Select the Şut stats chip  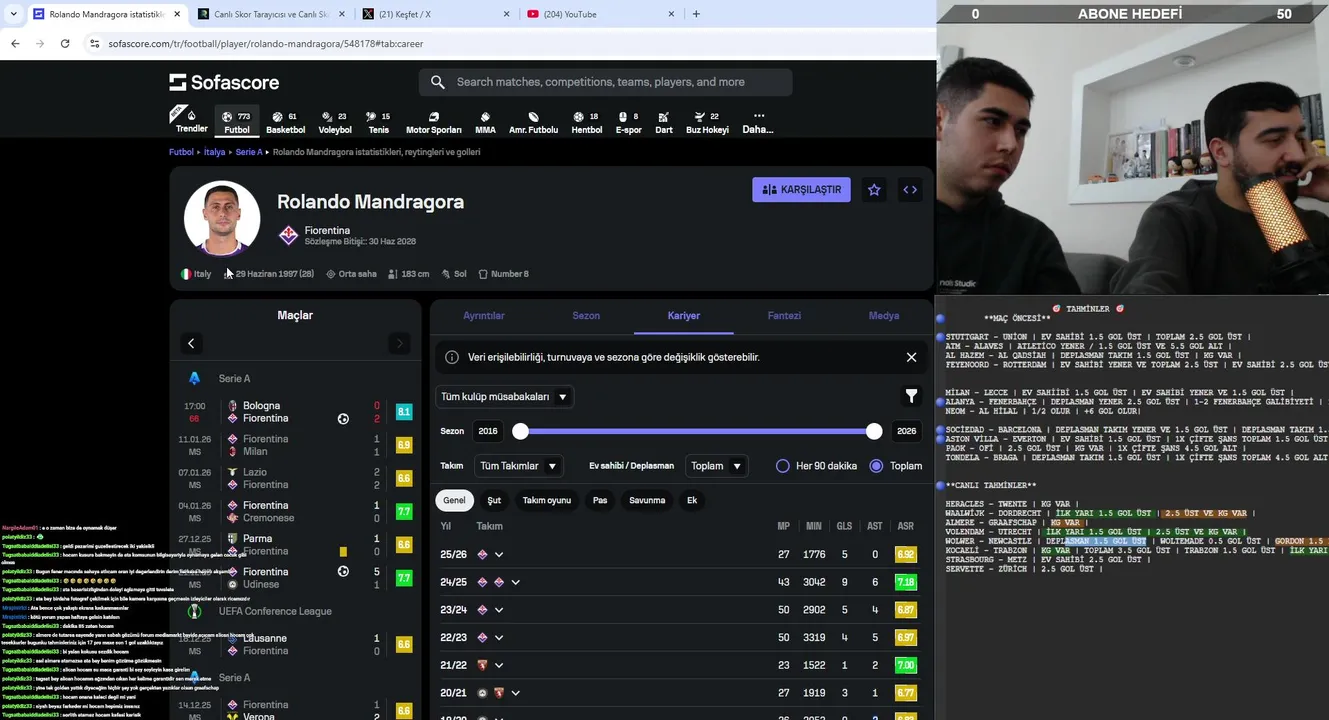(x=494, y=500)
